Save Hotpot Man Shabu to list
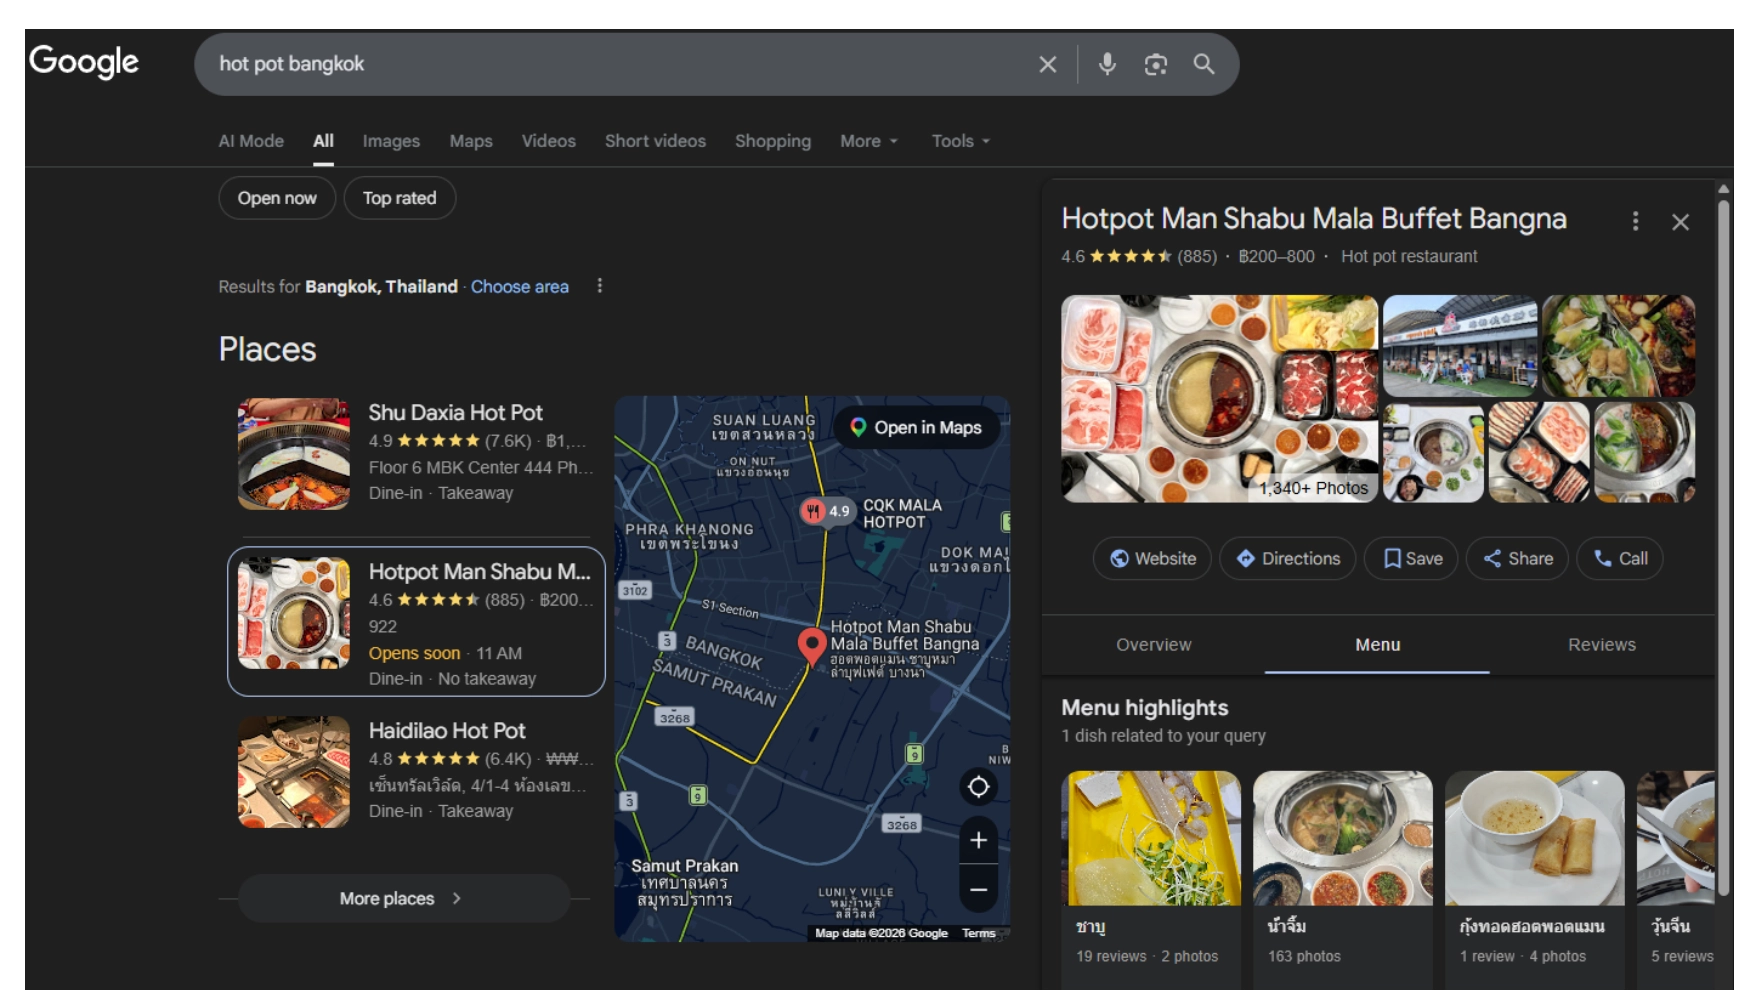Image resolution: width=1739 pixels, height=993 pixels. [1412, 558]
